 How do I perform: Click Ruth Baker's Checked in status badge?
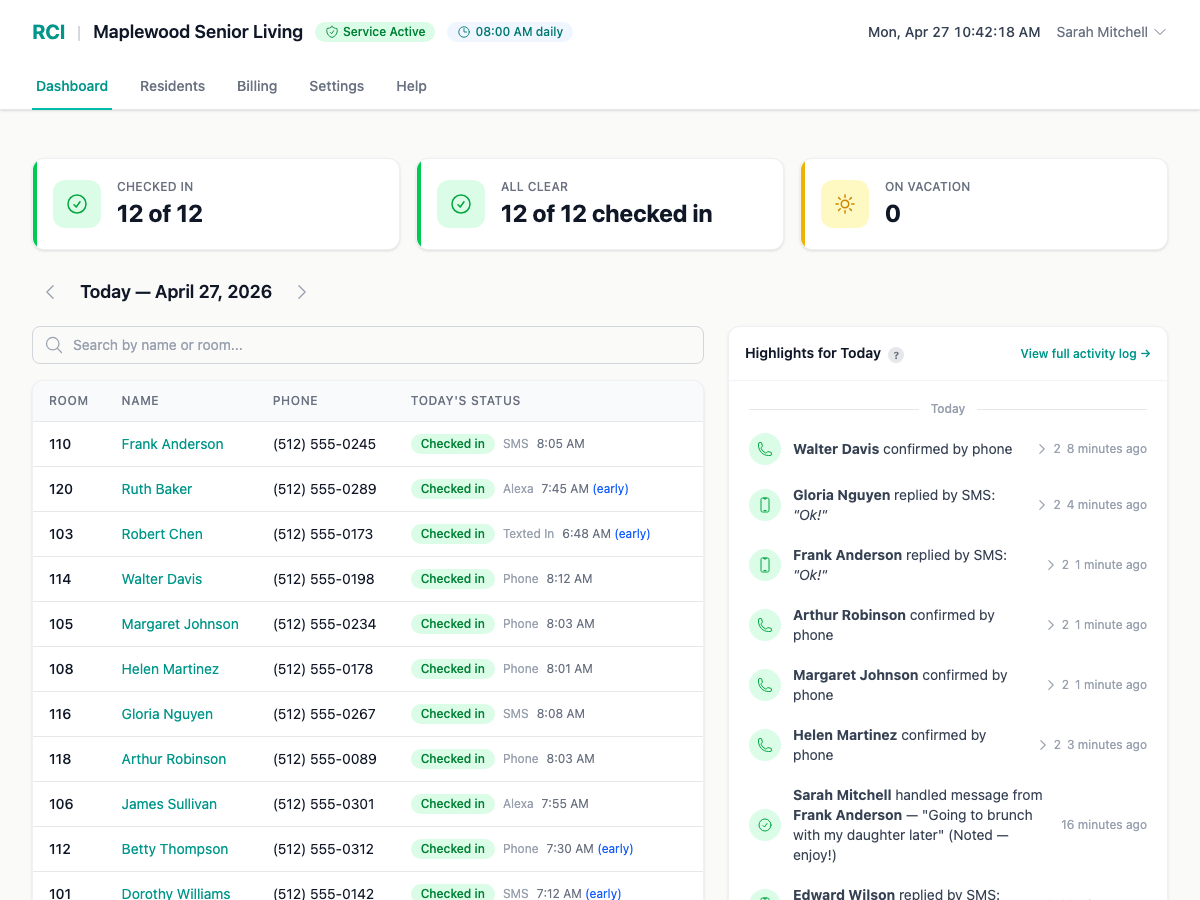pos(453,489)
